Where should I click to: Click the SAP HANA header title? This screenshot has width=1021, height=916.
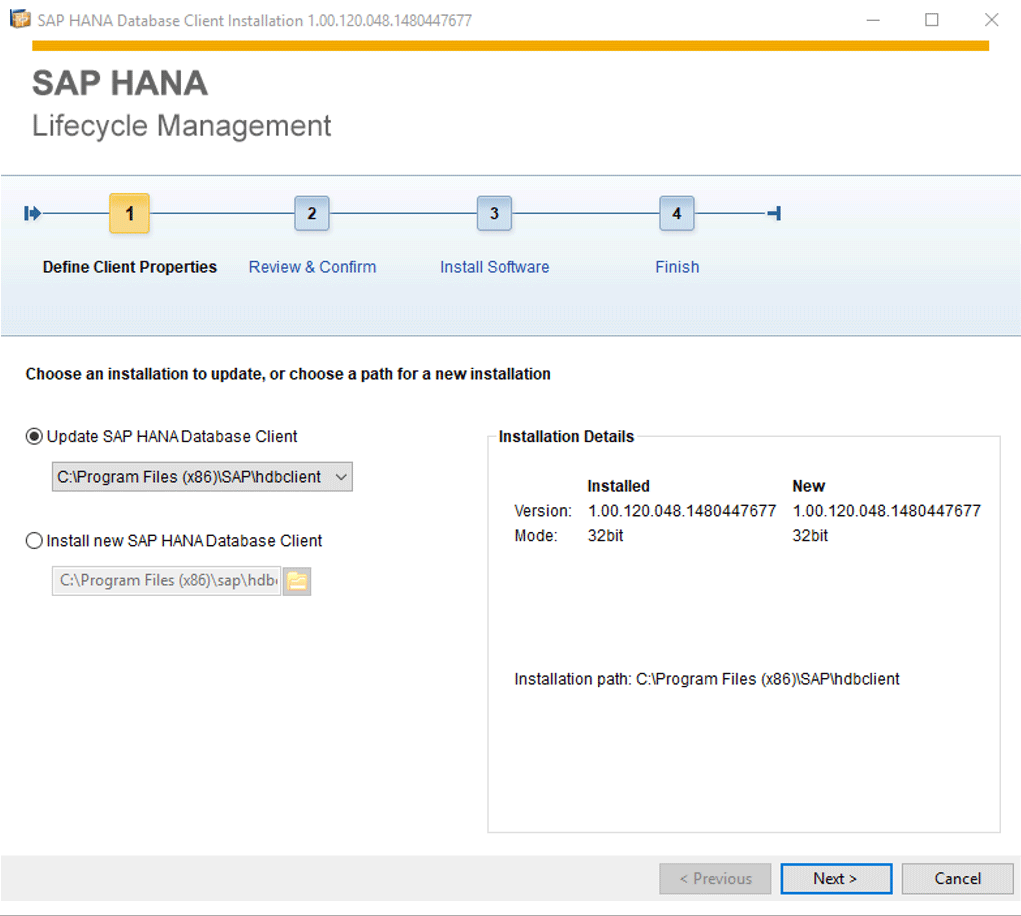pos(120,83)
